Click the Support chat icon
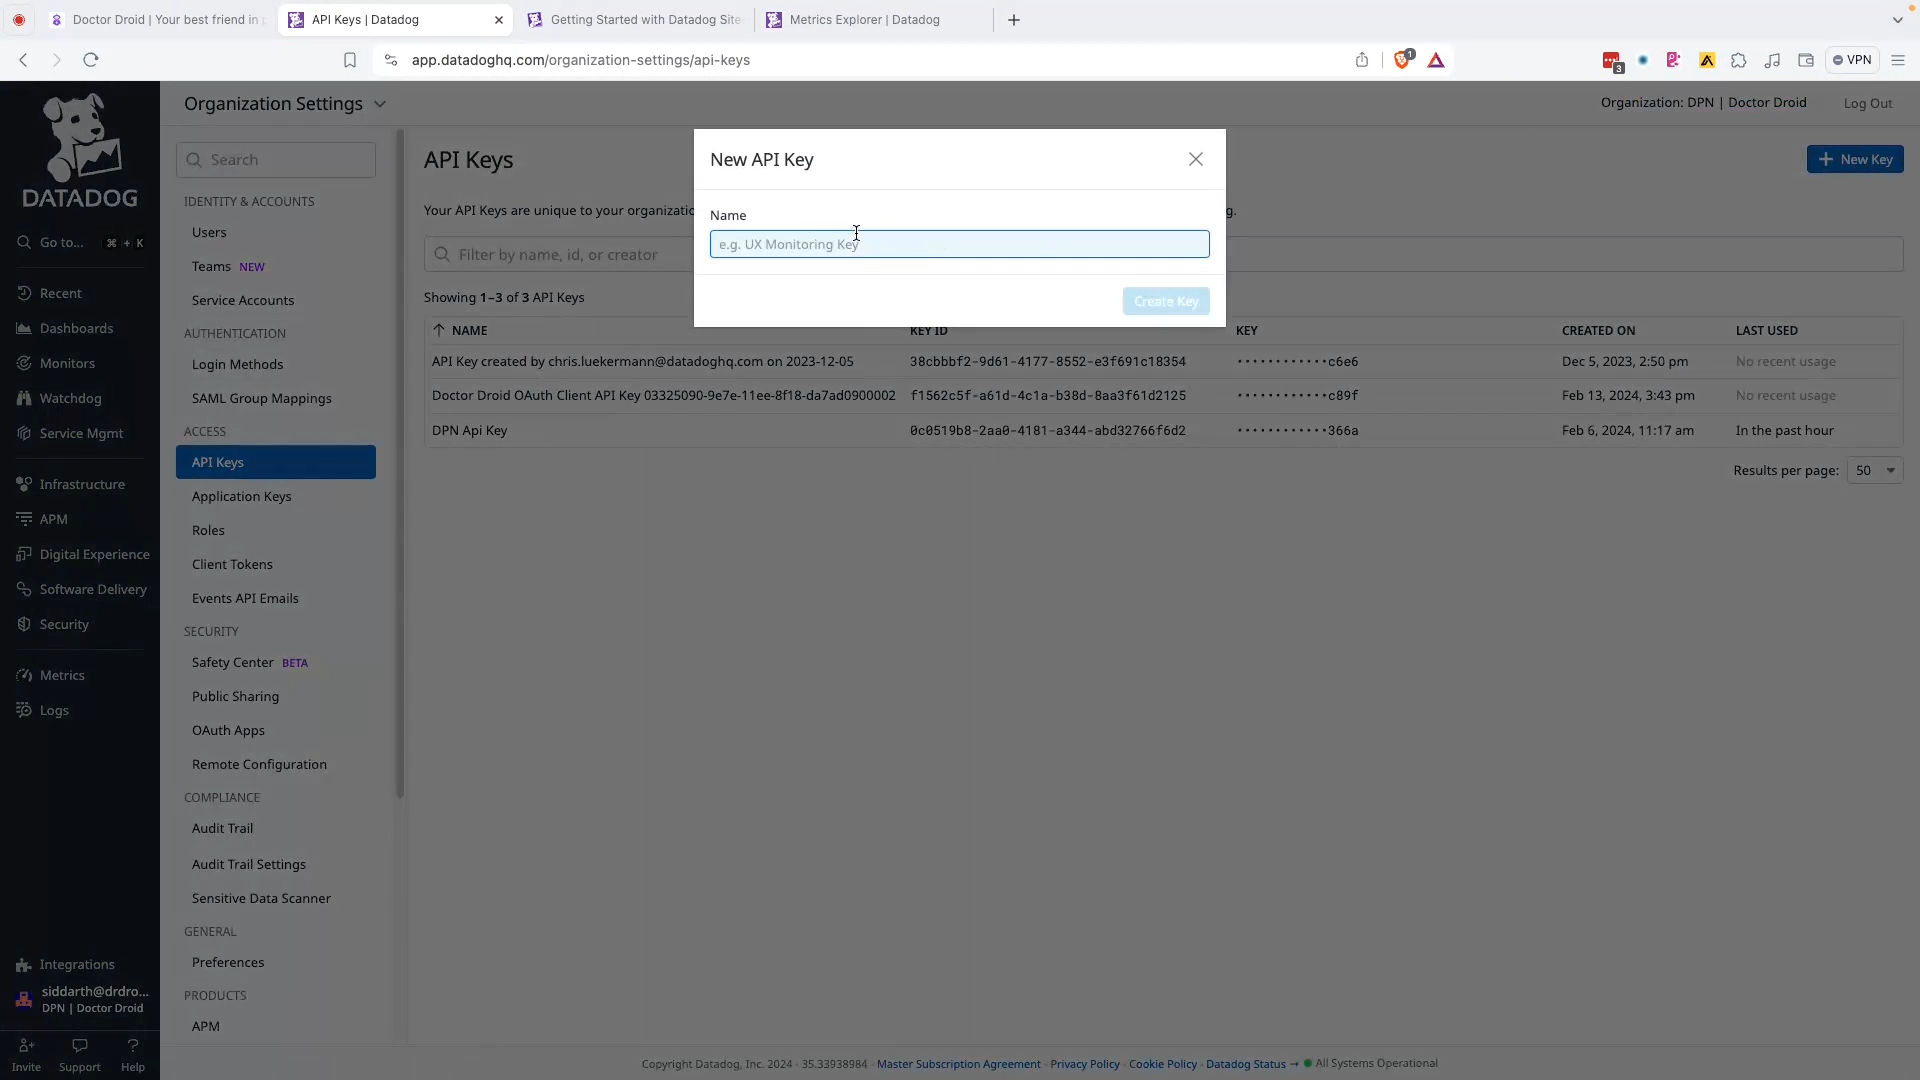This screenshot has width=1920, height=1080. (x=80, y=1054)
